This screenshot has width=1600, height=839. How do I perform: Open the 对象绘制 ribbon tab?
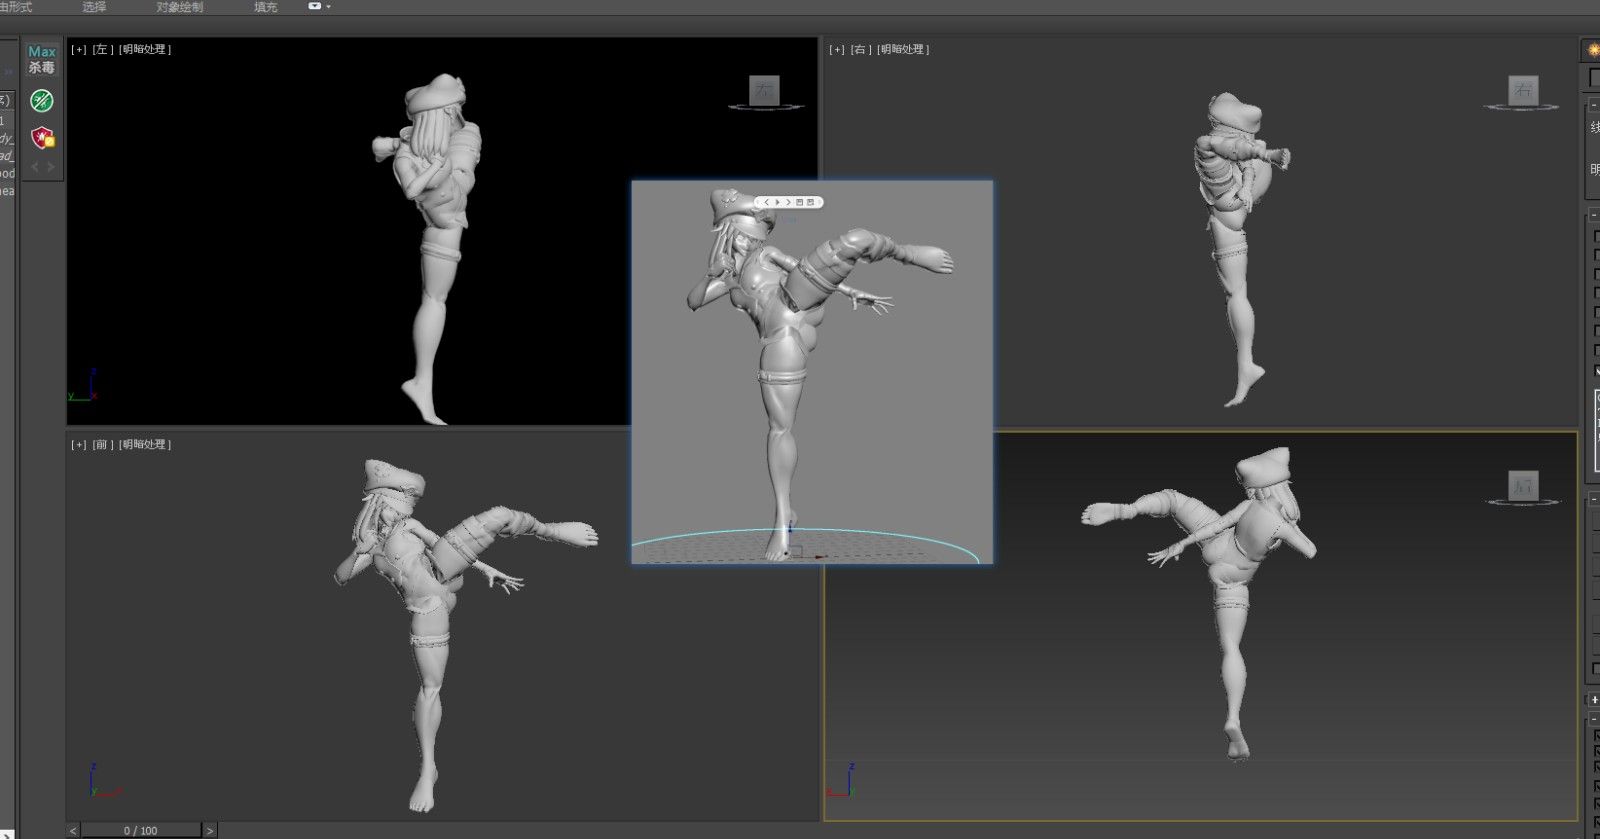[x=180, y=7]
